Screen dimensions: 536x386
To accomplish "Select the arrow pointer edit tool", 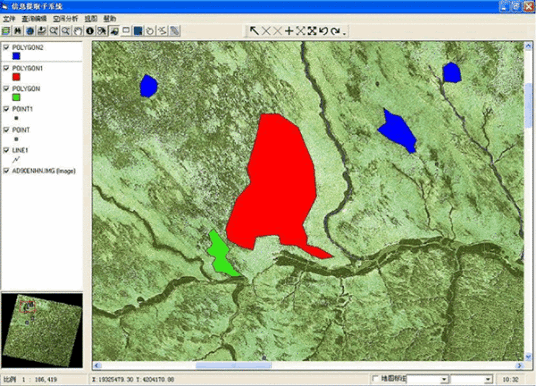I will pos(254,31).
